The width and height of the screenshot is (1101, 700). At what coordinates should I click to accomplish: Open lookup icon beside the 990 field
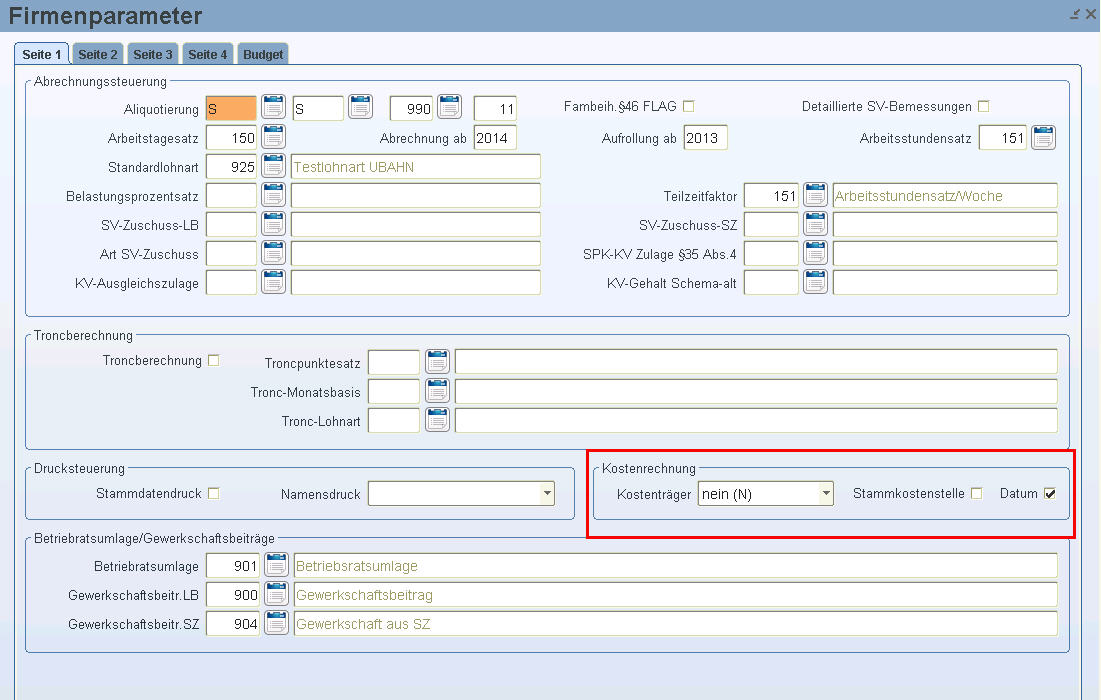point(449,107)
